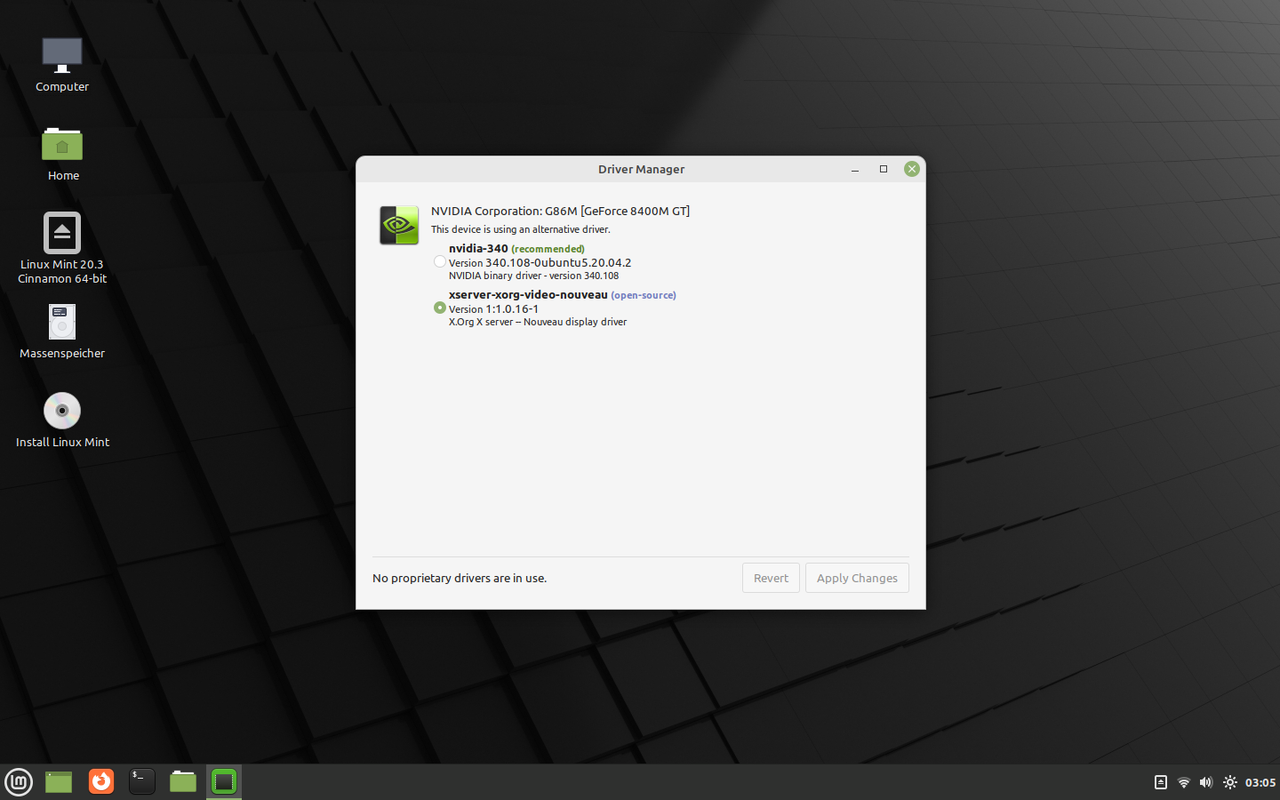The image size is (1280, 800).
Task: Click the 'Version 340.108-0ubuntu5.20.04.2' text
Action: (540, 263)
